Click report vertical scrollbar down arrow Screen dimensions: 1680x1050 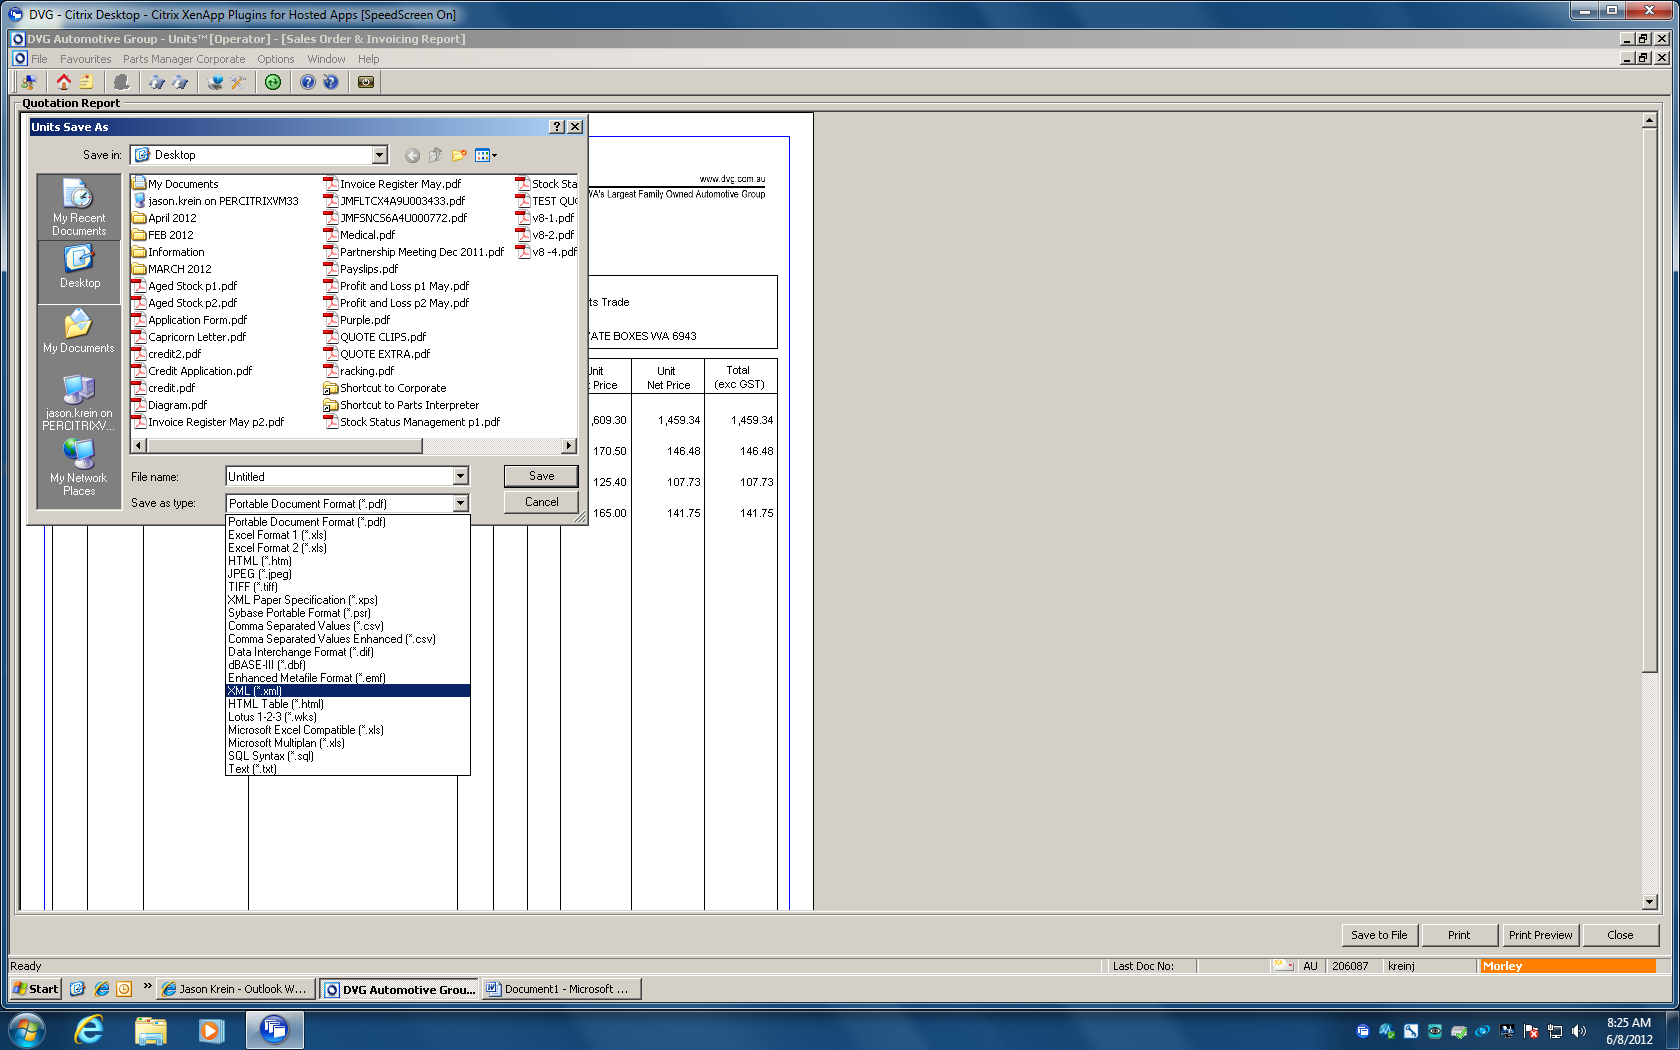(x=1650, y=902)
